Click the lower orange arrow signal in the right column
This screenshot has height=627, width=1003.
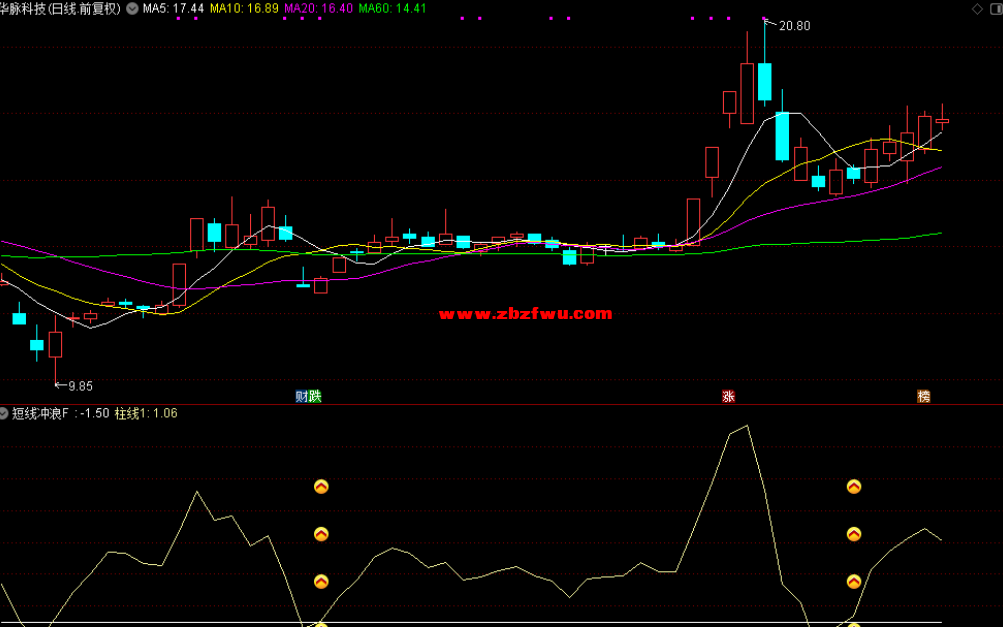854,582
